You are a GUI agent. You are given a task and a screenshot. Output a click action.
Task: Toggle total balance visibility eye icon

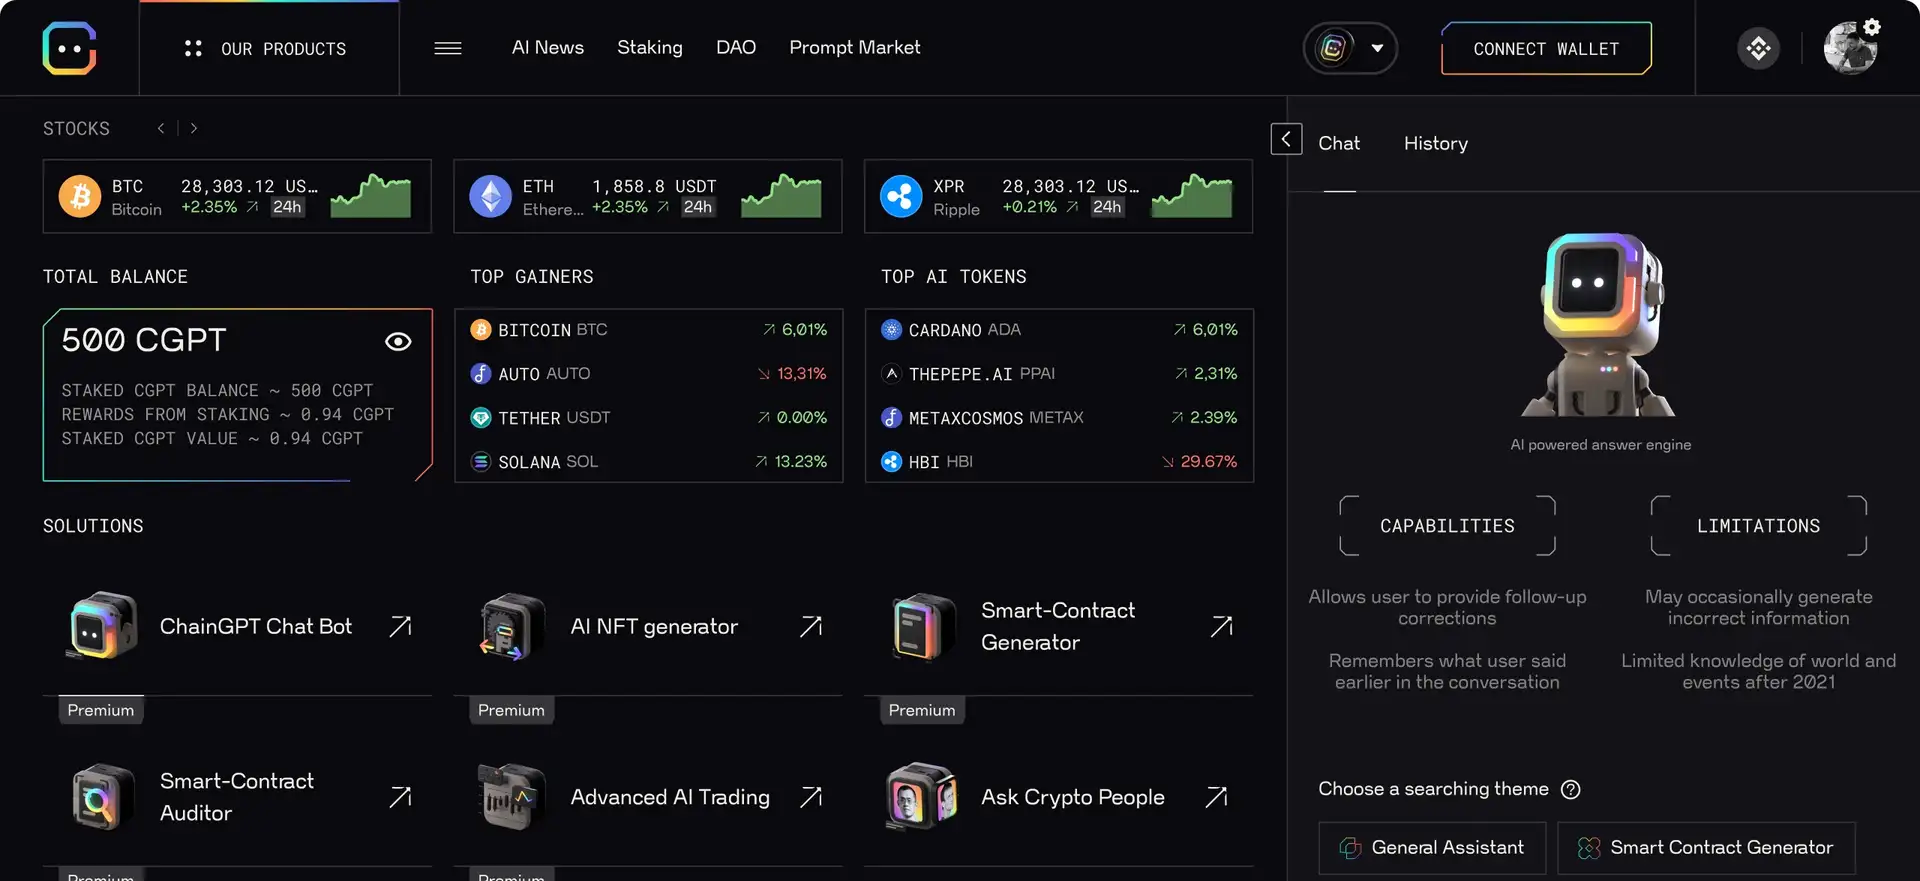tap(398, 342)
